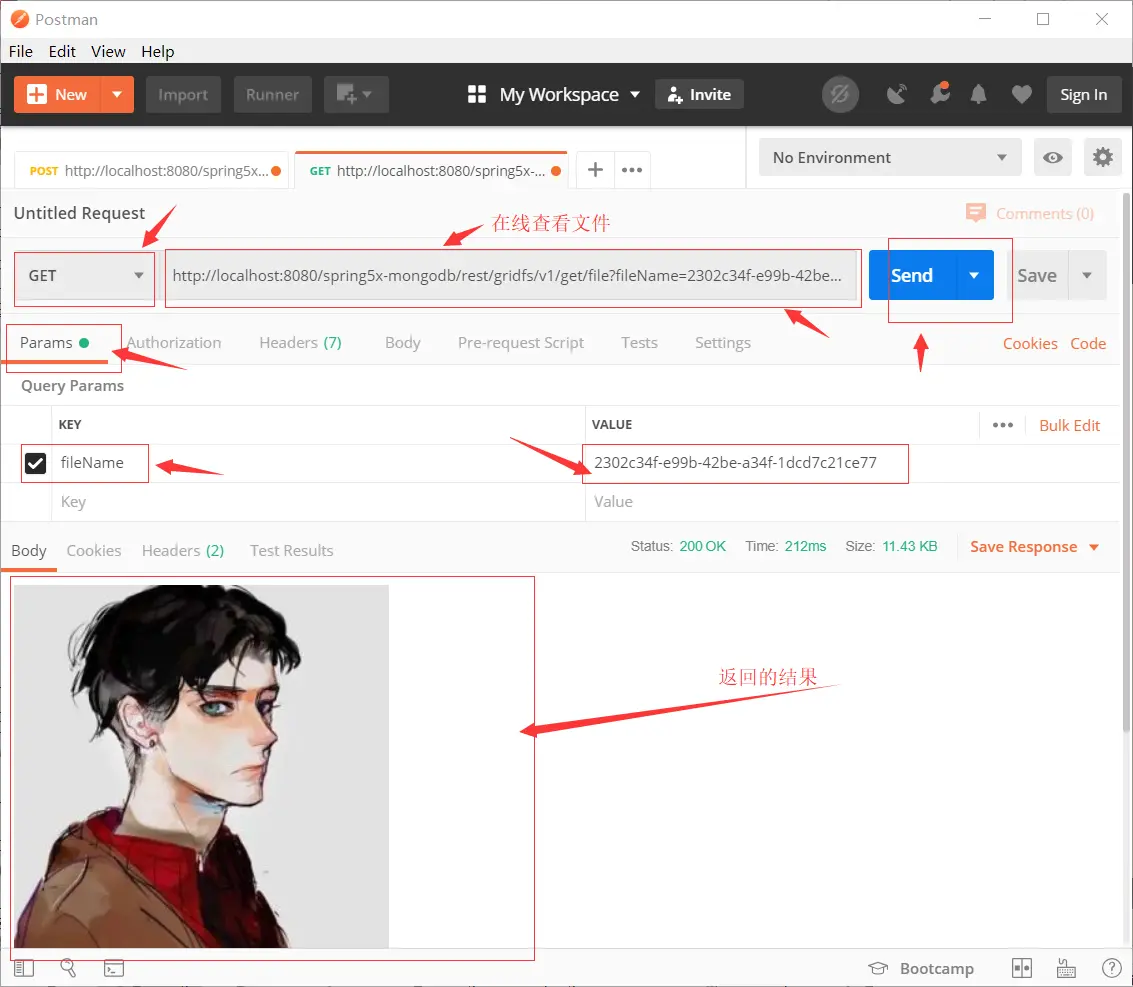Click the 11.43 KB response size
The width and height of the screenshot is (1133, 987).
910,546
